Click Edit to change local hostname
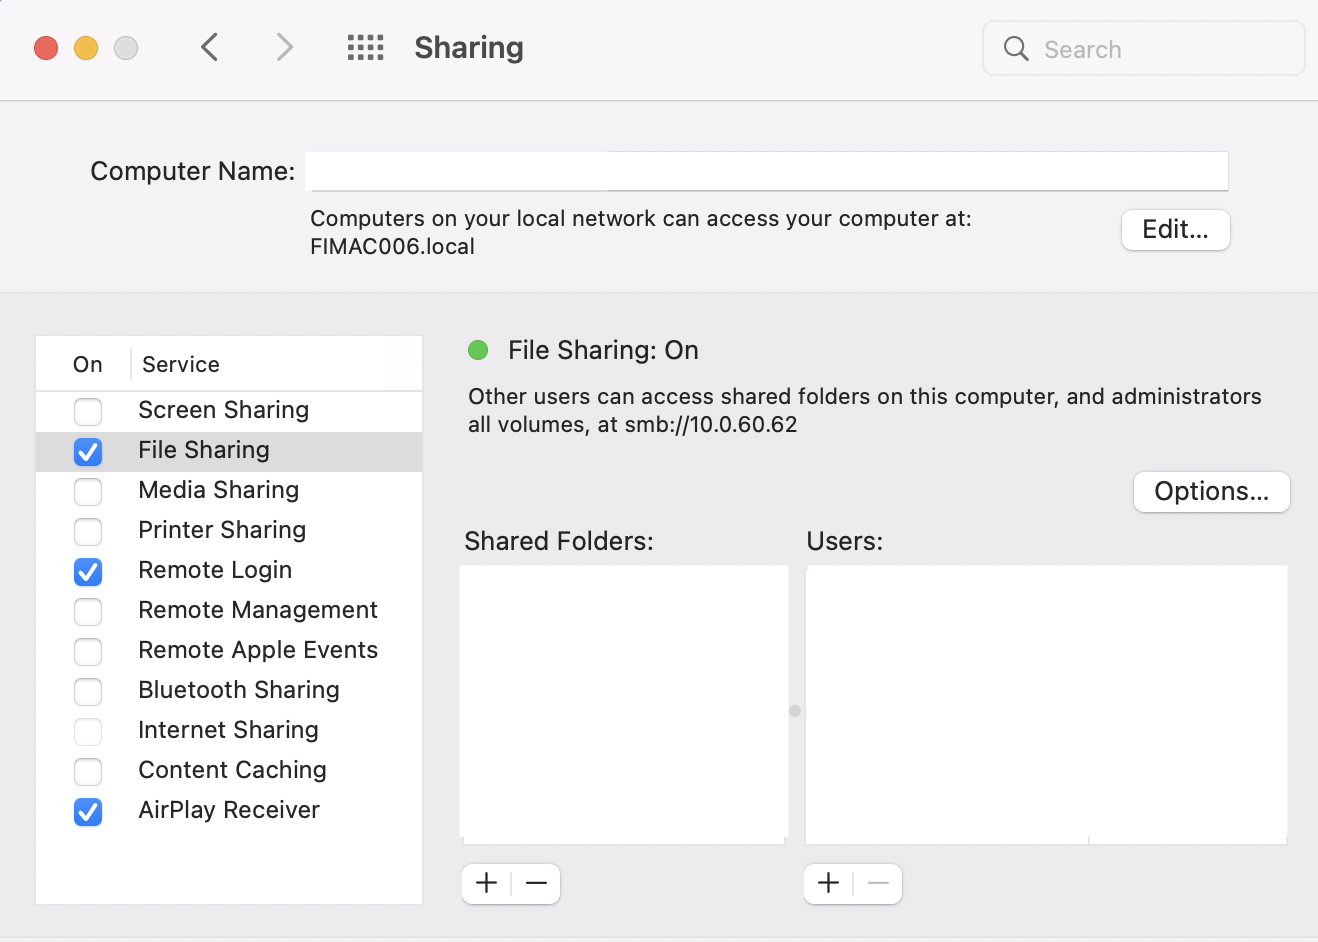The width and height of the screenshot is (1318, 942). pos(1175,230)
